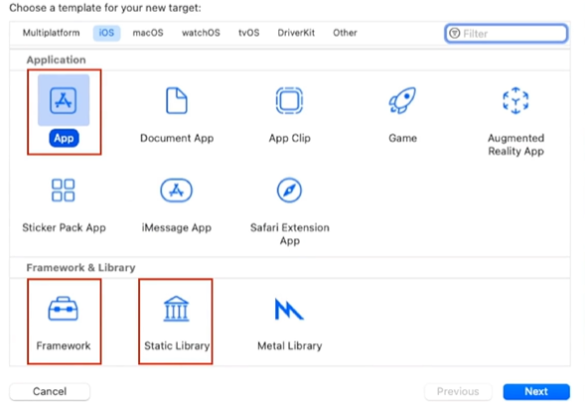Pick the App Clip template icon
The image size is (585, 406).
coord(289,100)
